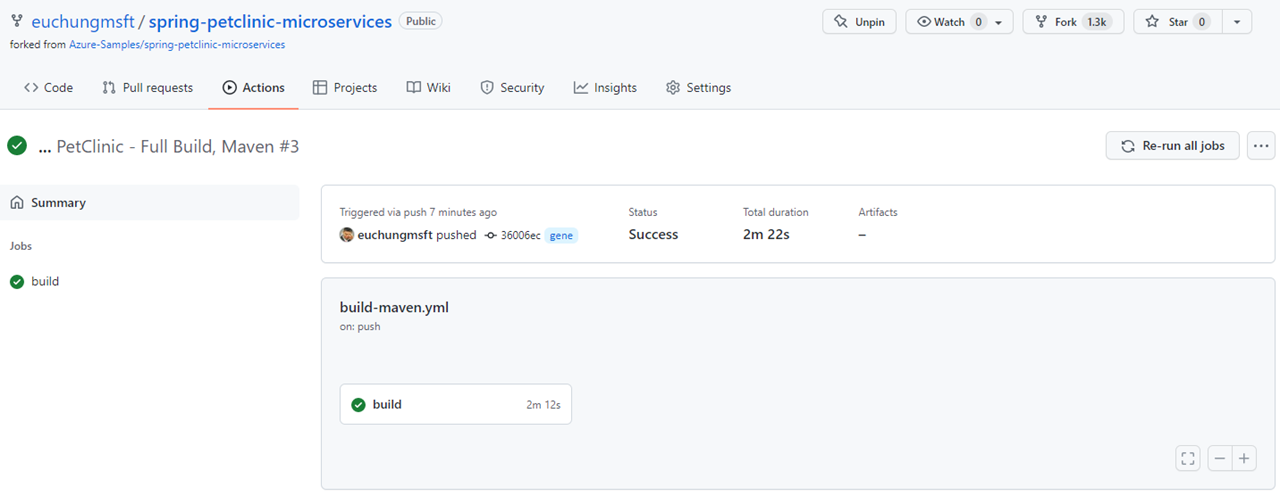The image size is (1280, 496).
Task: Open the spring-petclinic-microservices repository link
Action: tap(270, 22)
